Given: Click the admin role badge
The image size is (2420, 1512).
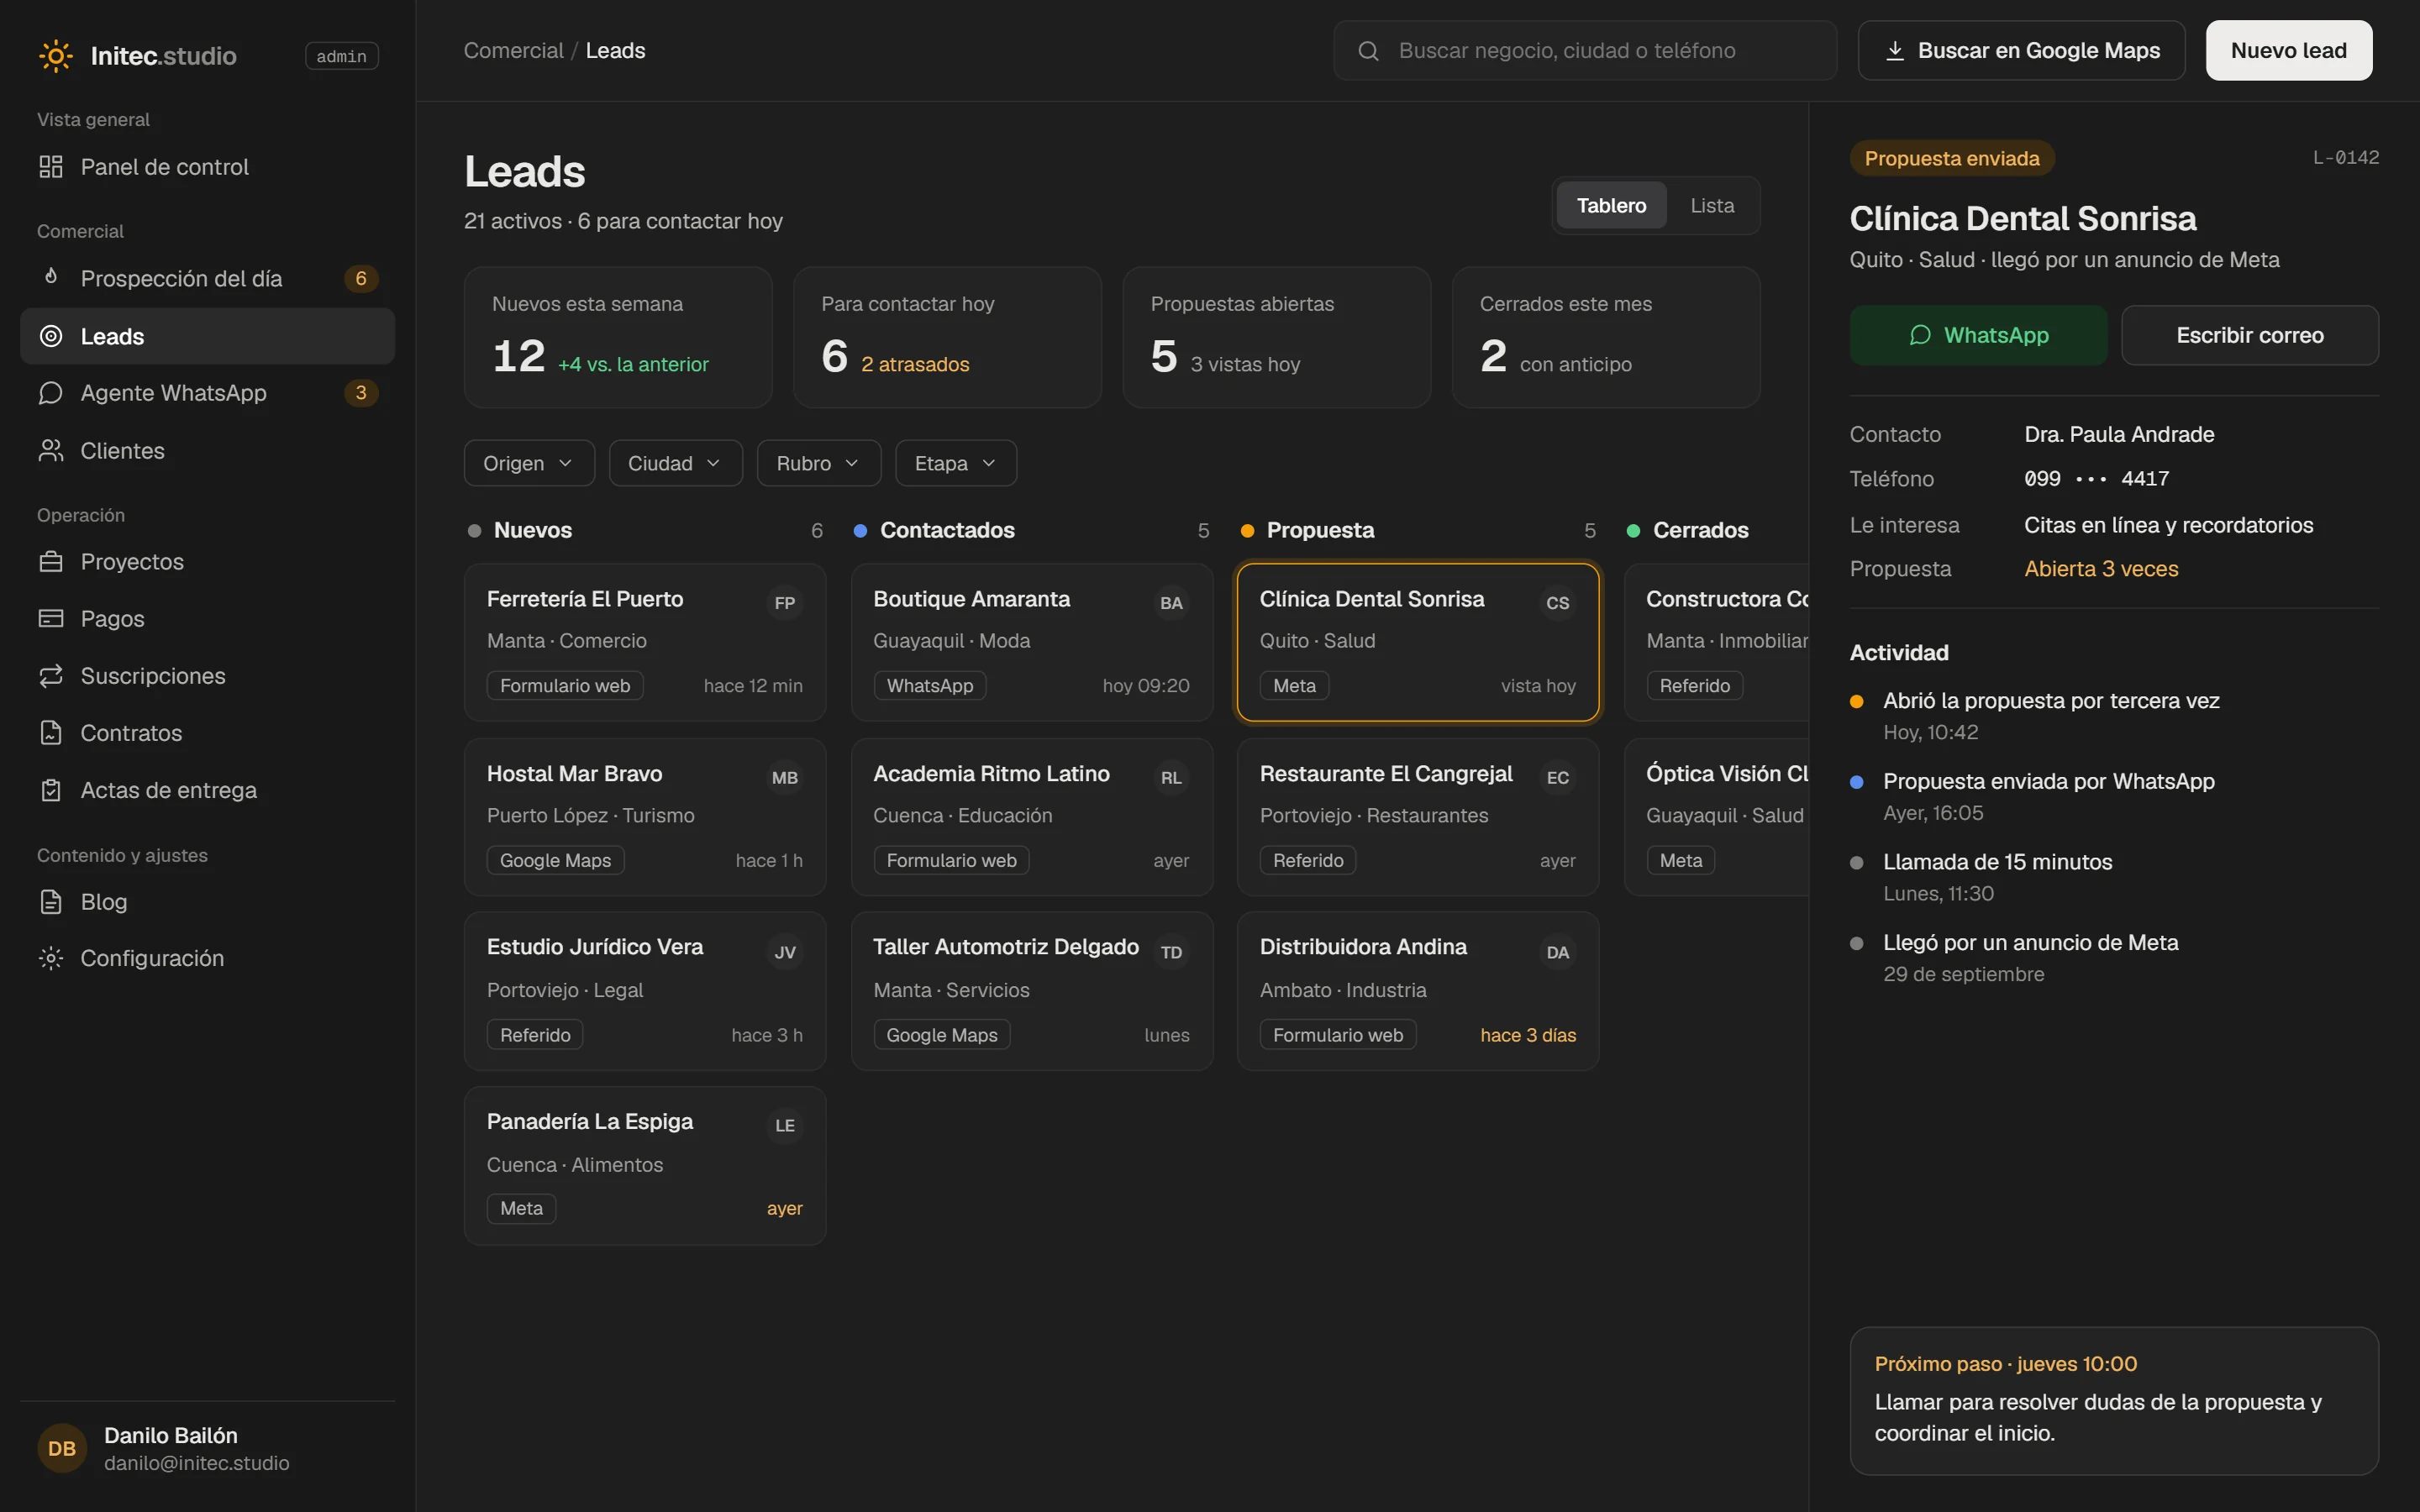Looking at the screenshot, I should point(341,56).
